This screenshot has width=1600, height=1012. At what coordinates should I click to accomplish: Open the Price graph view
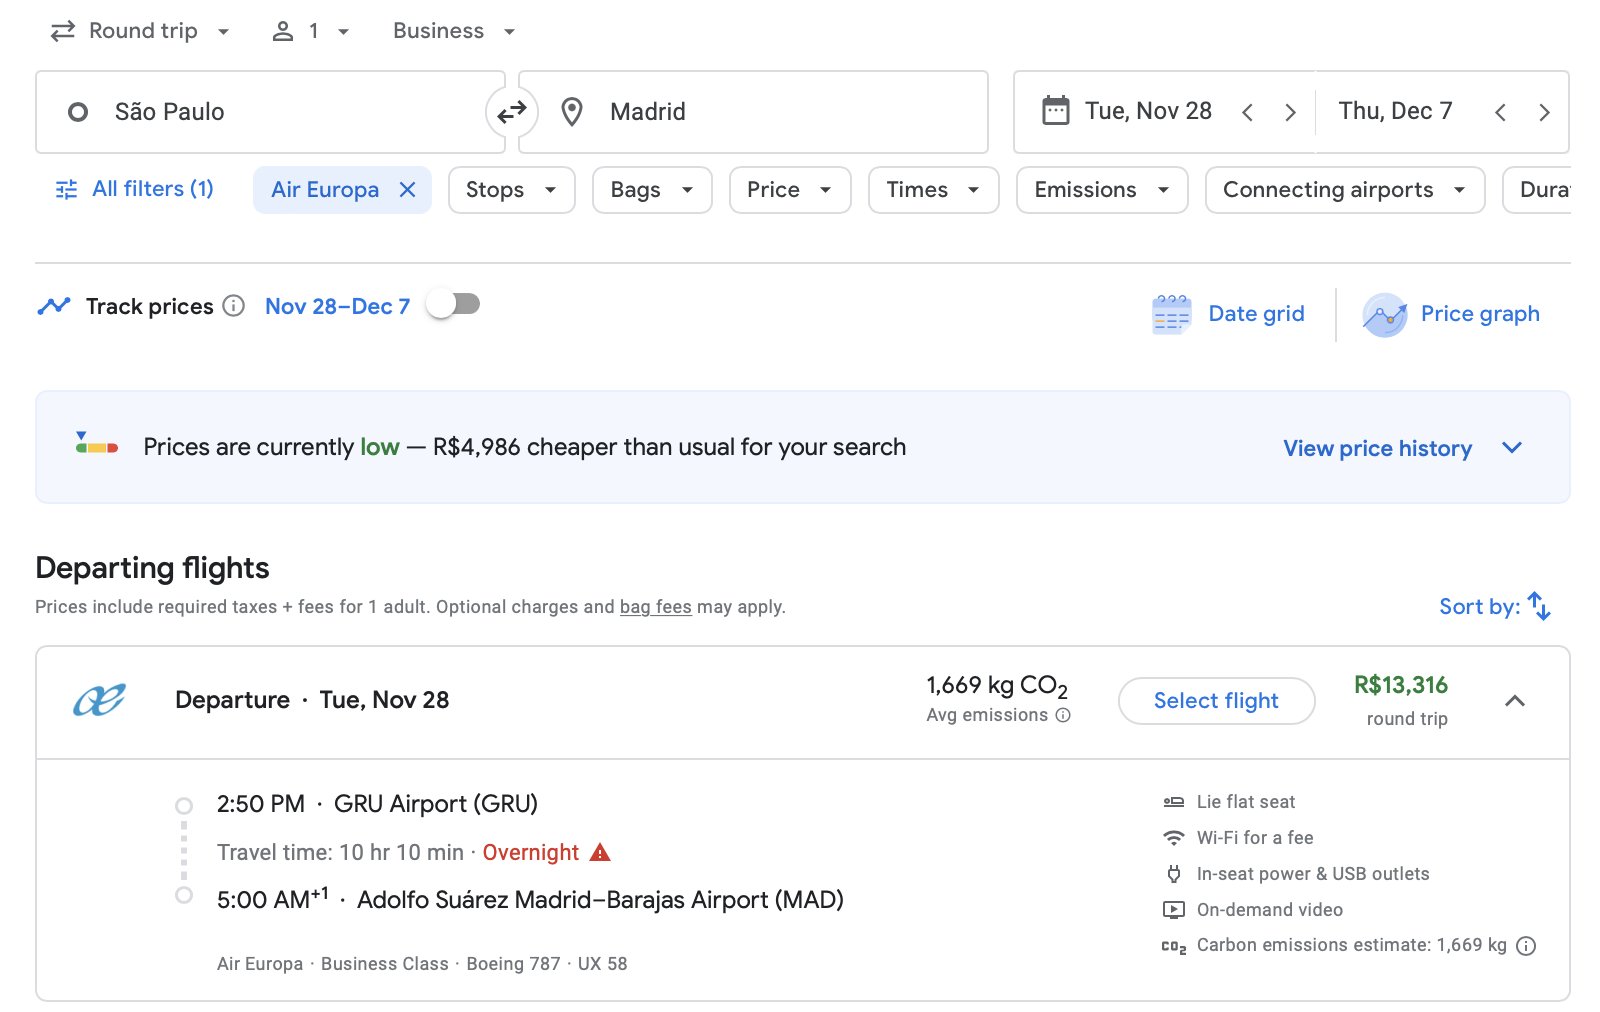point(1451,314)
